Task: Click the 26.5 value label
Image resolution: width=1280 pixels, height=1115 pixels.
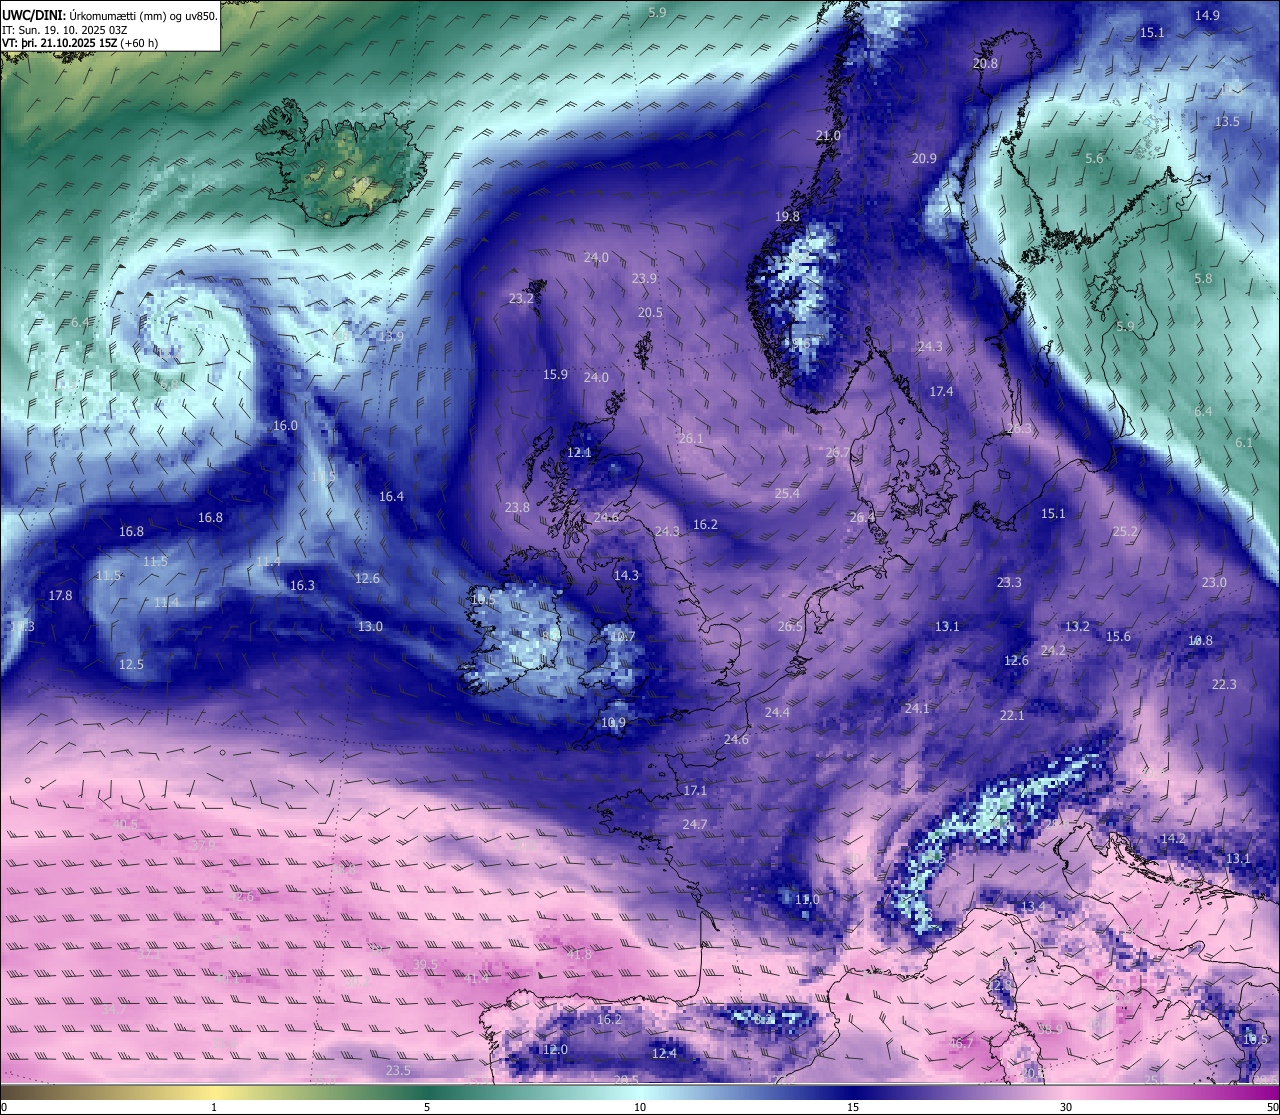Action: [x=790, y=626]
